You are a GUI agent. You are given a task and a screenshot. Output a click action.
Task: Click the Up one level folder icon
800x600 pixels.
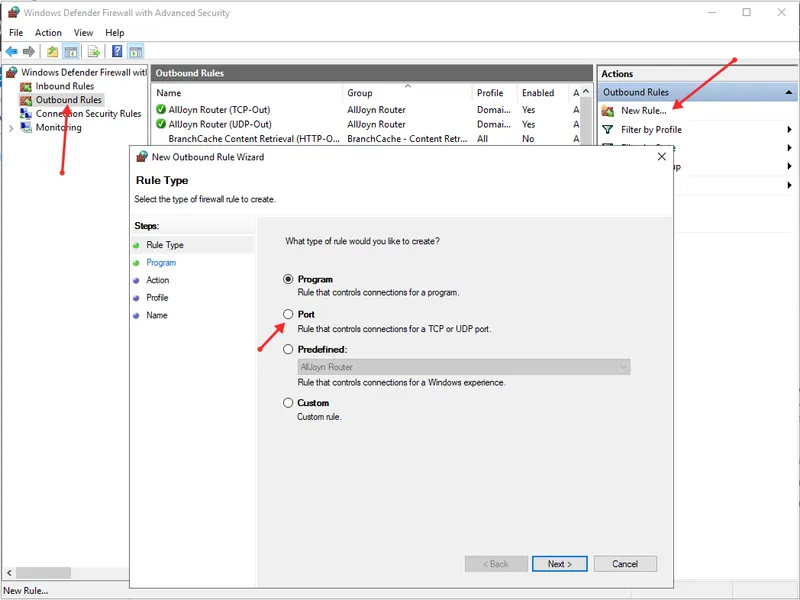(x=52, y=51)
